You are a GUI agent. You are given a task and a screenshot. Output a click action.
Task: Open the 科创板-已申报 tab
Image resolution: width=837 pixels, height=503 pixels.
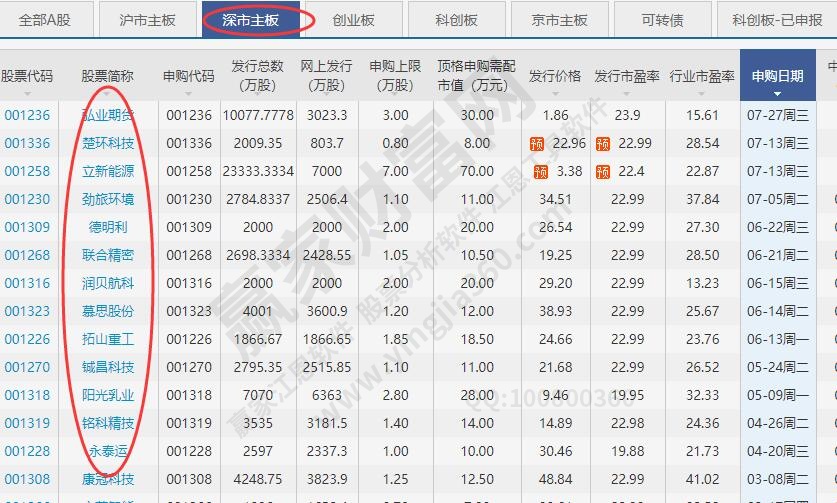pos(778,19)
